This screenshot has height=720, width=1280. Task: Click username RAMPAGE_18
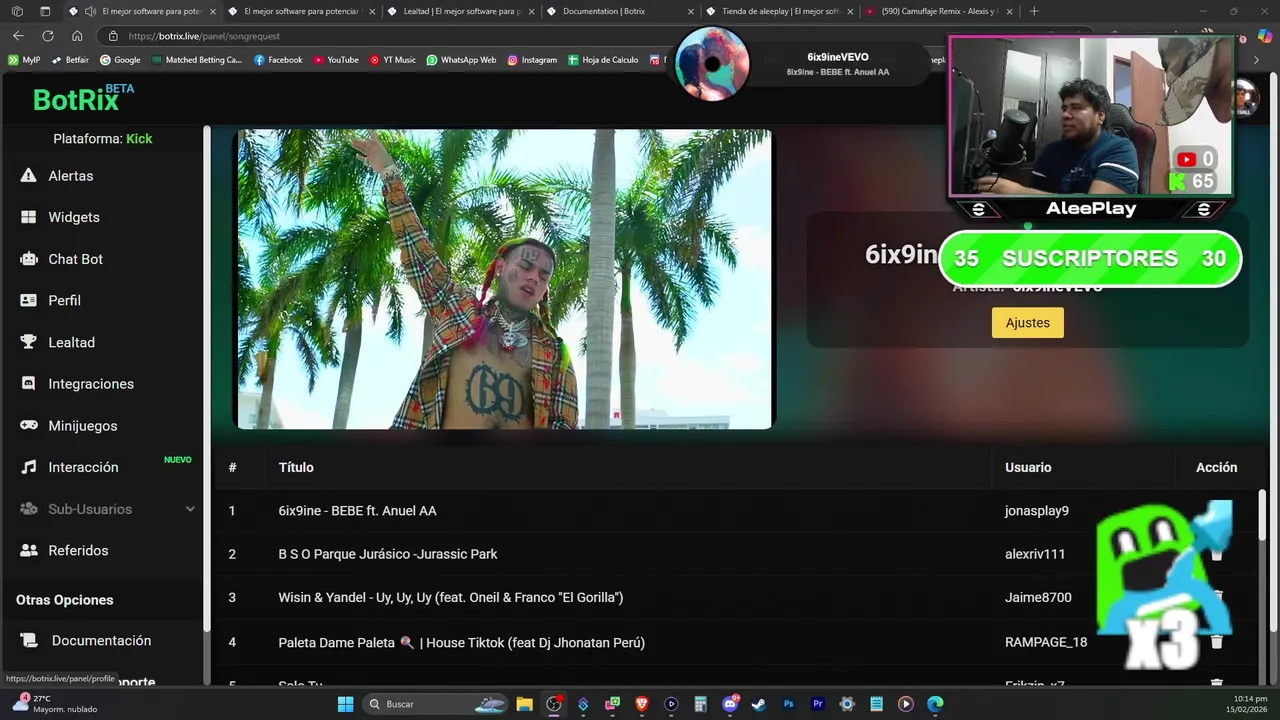[x=1046, y=642]
